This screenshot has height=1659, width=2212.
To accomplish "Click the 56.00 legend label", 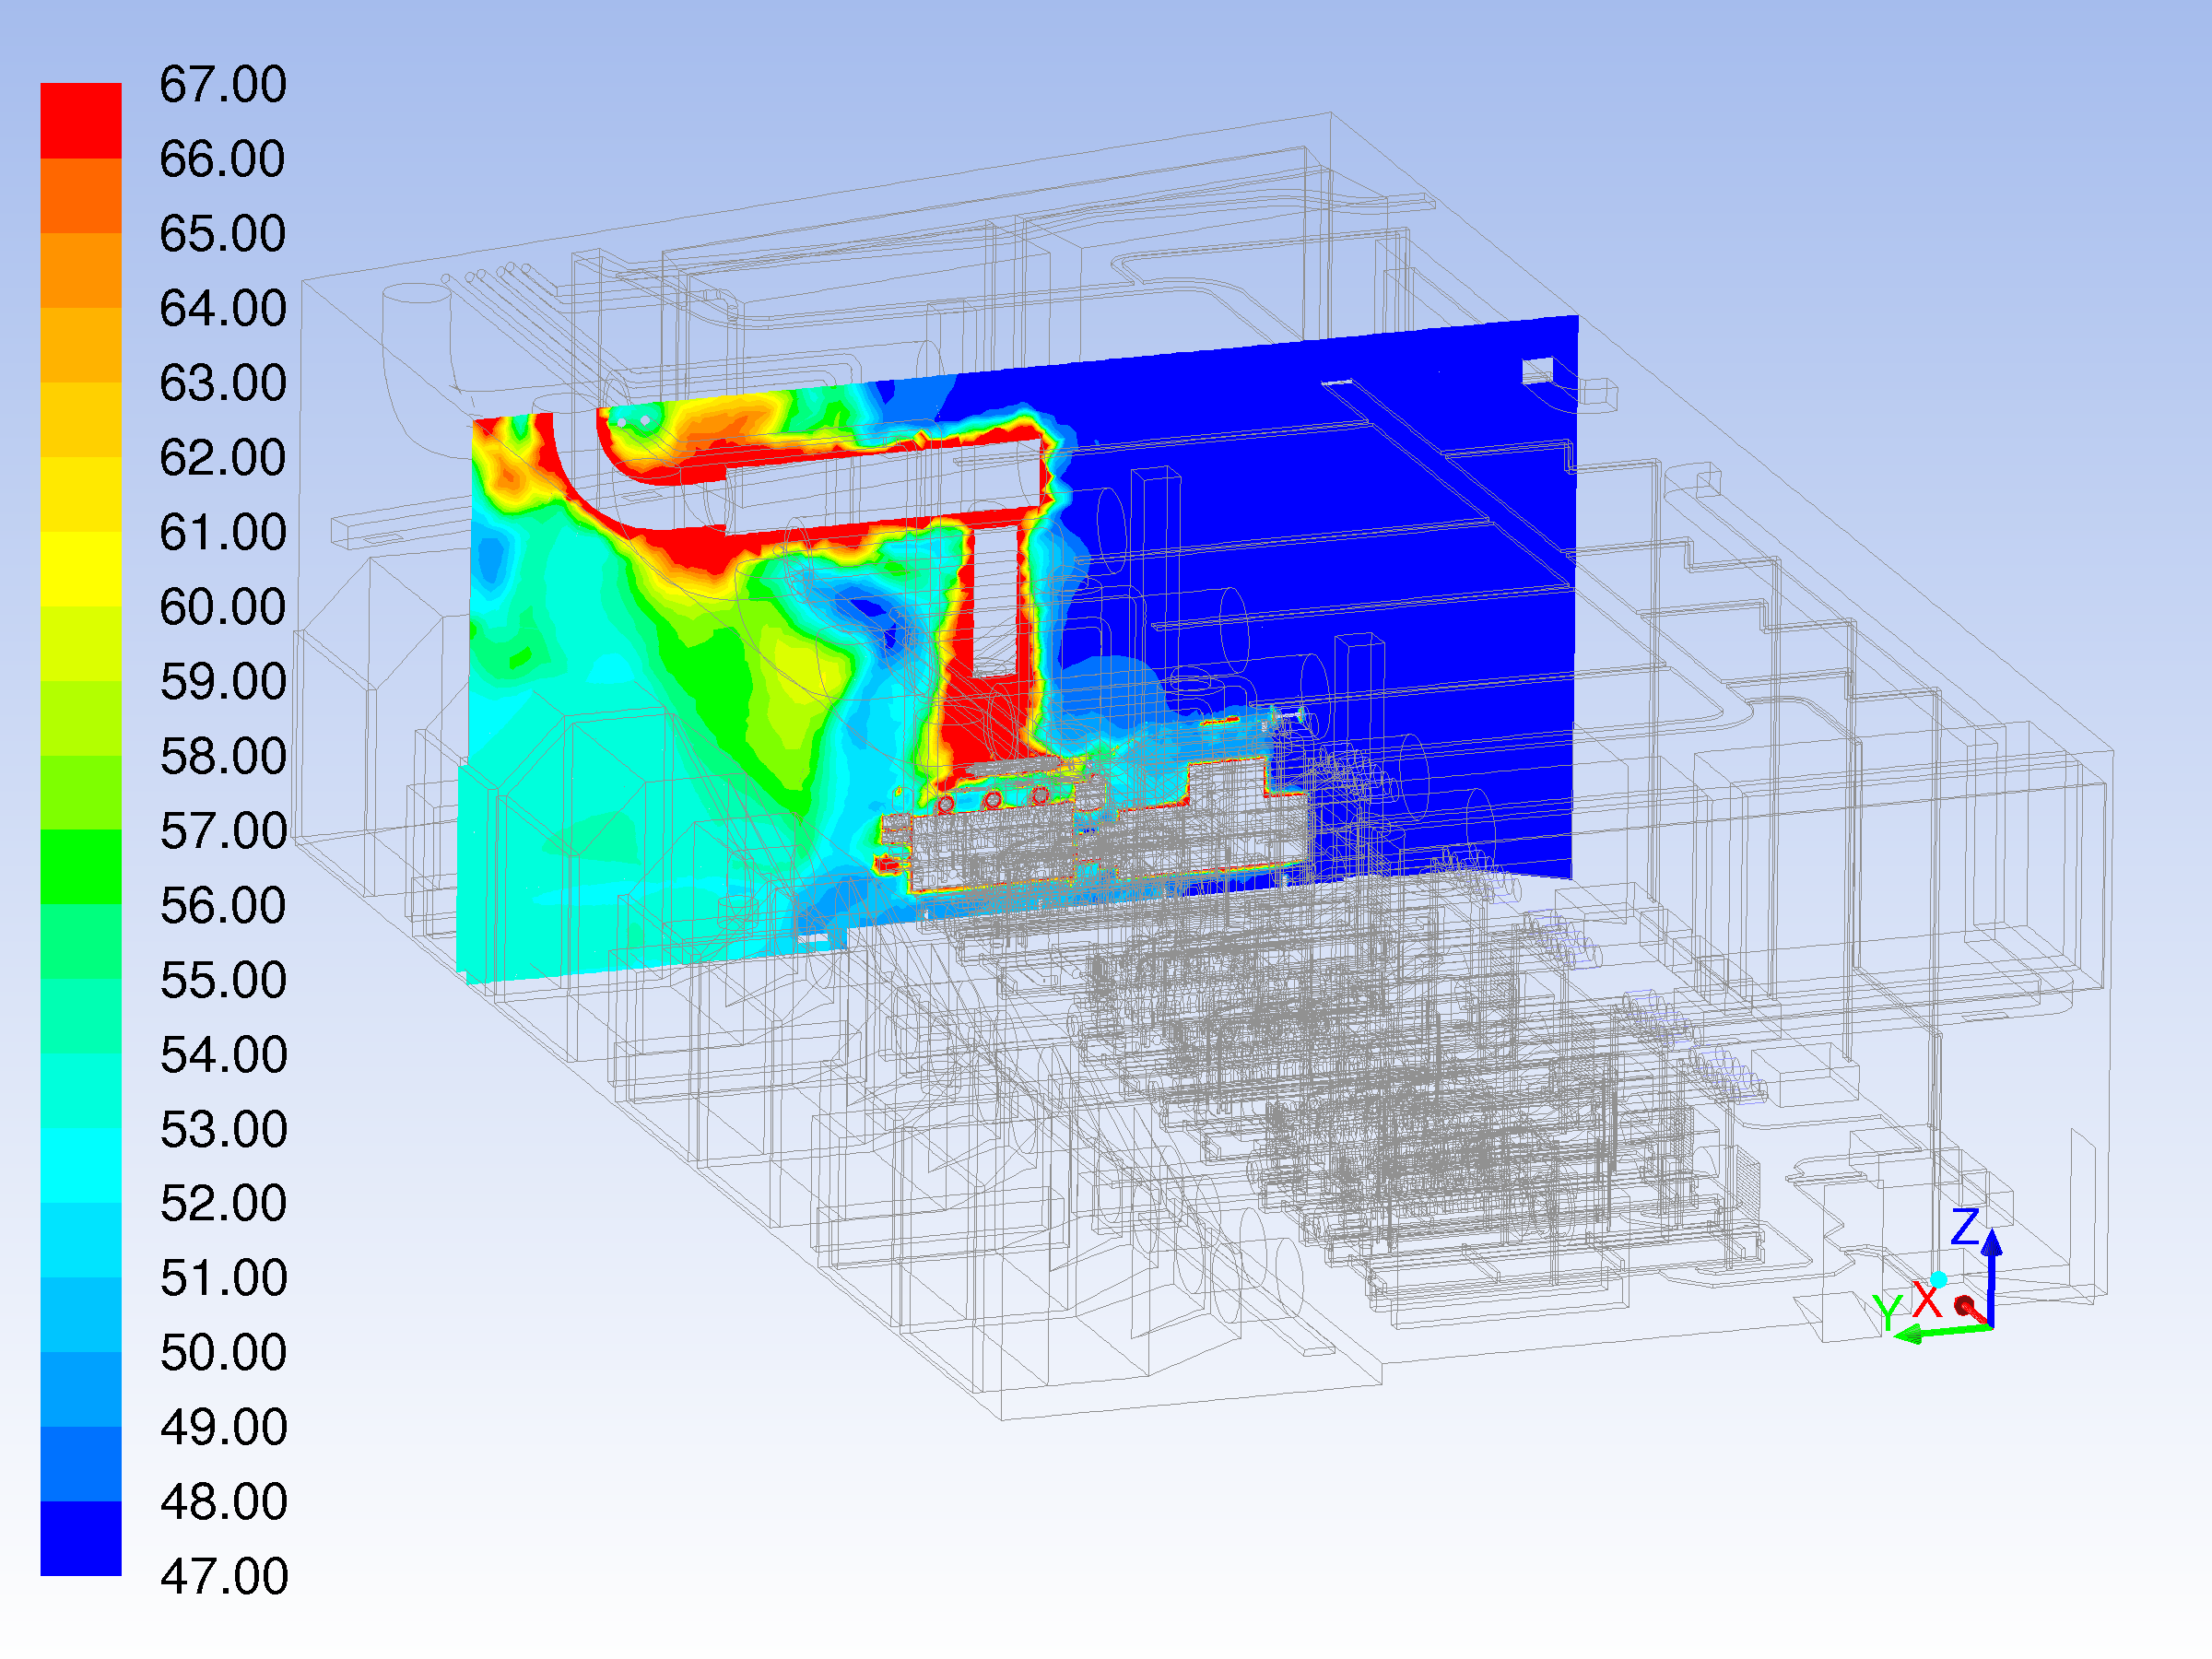I will coord(223,905).
